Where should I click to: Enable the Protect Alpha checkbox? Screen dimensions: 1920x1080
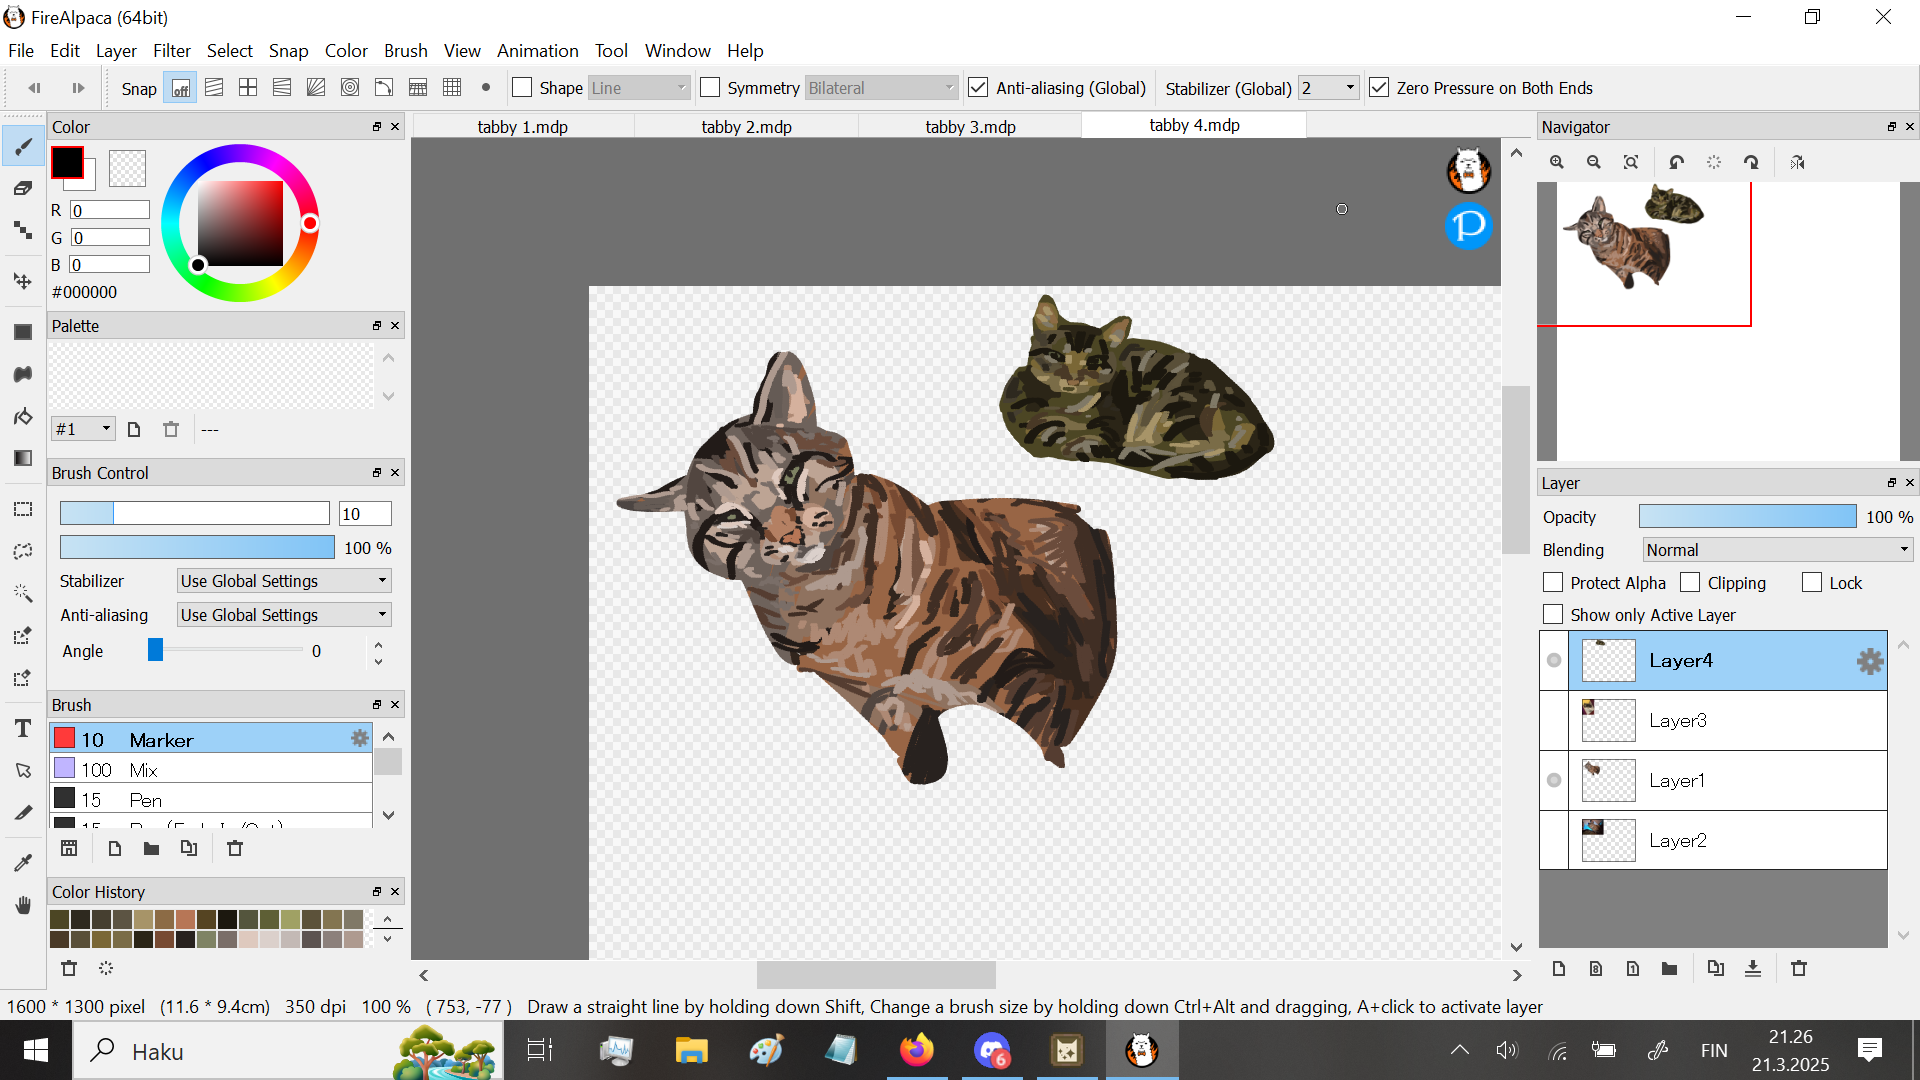(x=1553, y=583)
